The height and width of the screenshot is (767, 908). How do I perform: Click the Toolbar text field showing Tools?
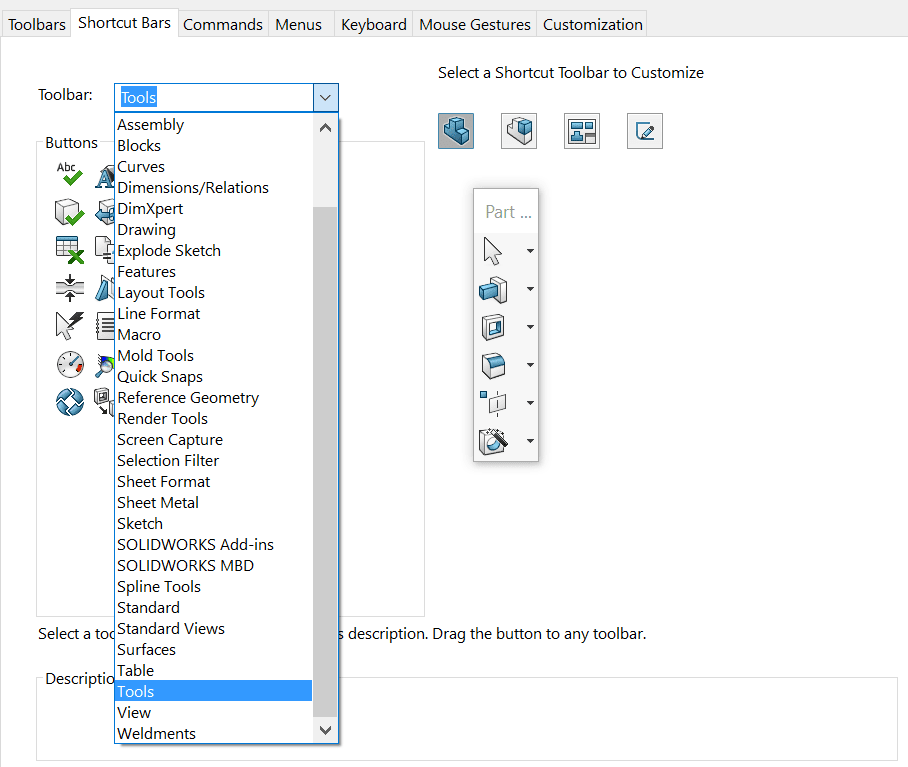[214, 98]
